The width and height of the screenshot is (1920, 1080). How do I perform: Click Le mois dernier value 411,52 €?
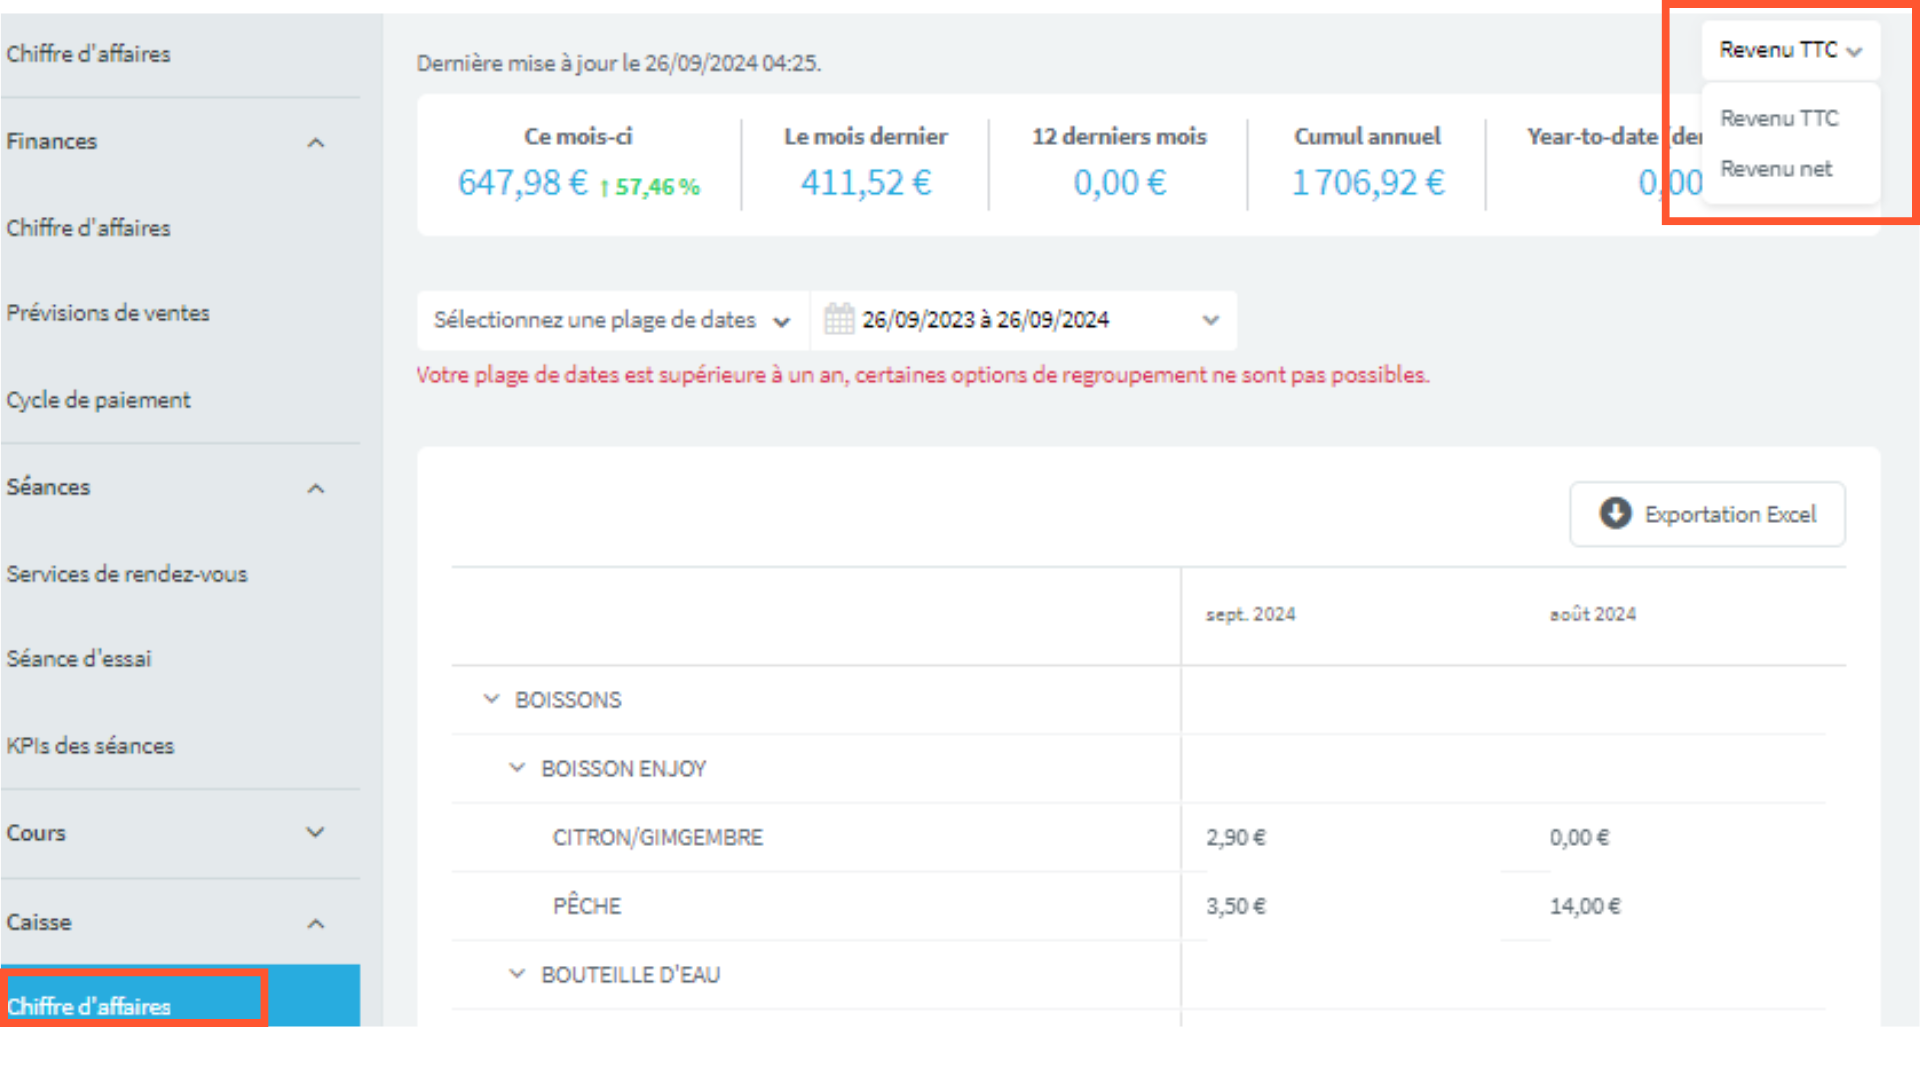click(866, 183)
